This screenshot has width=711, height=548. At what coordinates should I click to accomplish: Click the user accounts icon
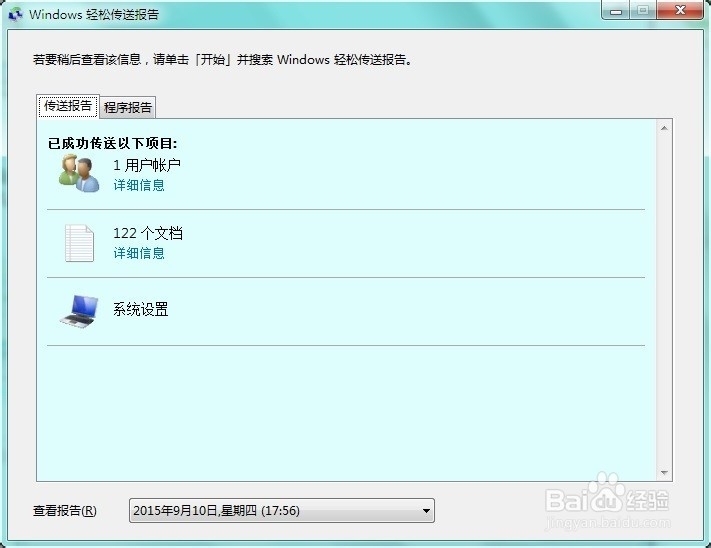click(x=79, y=173)
